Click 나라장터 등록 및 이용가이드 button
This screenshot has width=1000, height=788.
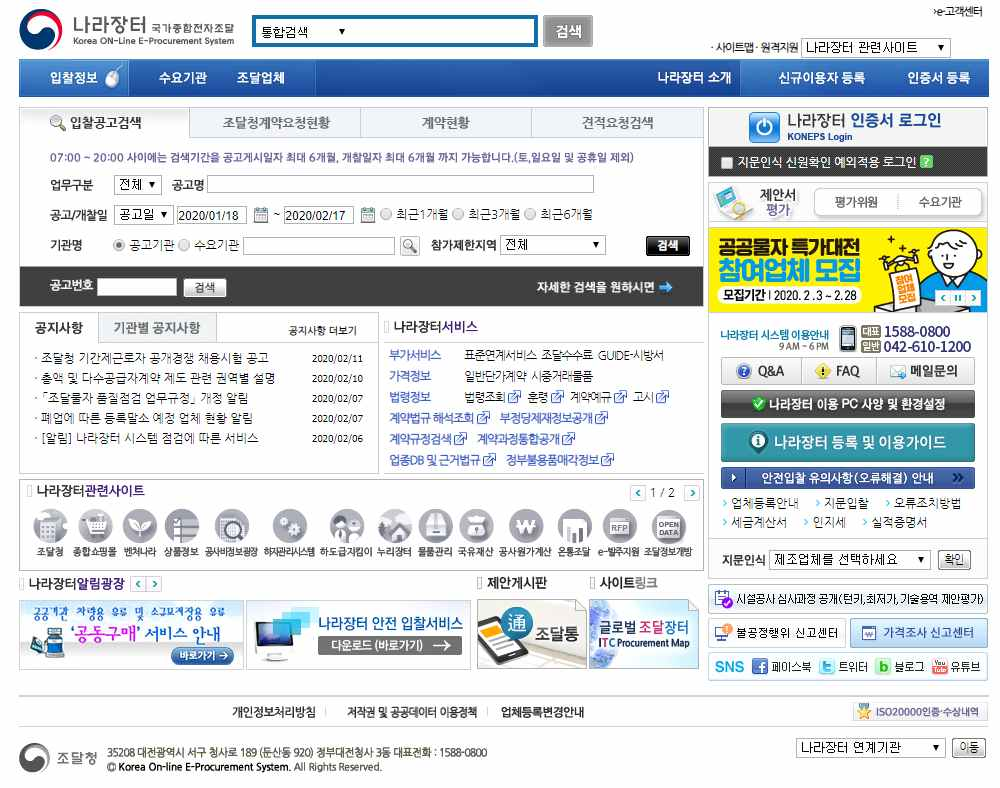(x=848, y=442)
